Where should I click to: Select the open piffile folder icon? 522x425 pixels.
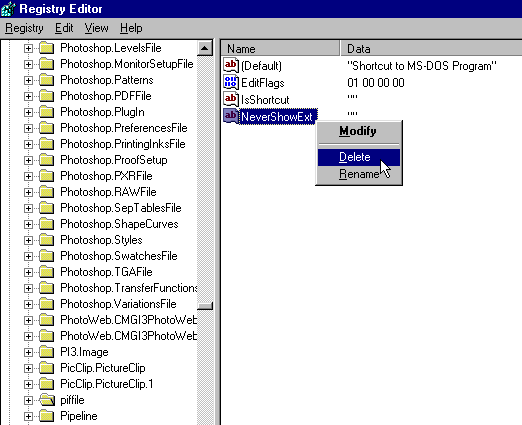(47, 400)
